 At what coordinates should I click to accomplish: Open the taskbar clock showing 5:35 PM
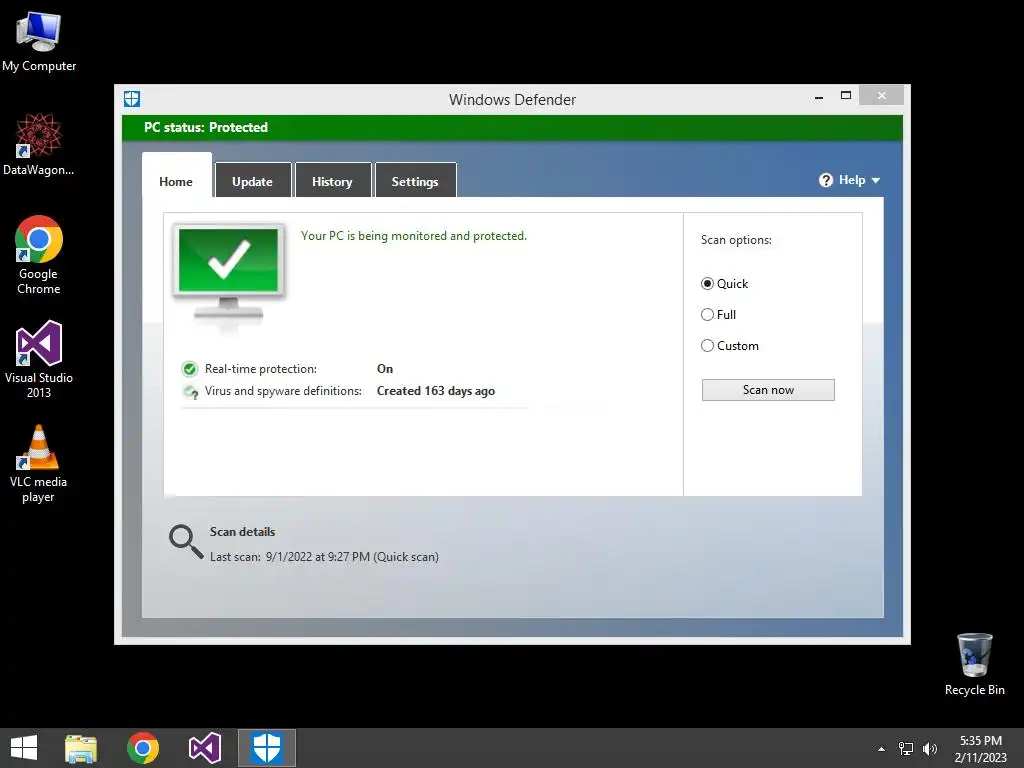pyautogui.click(x=980, y=749)
